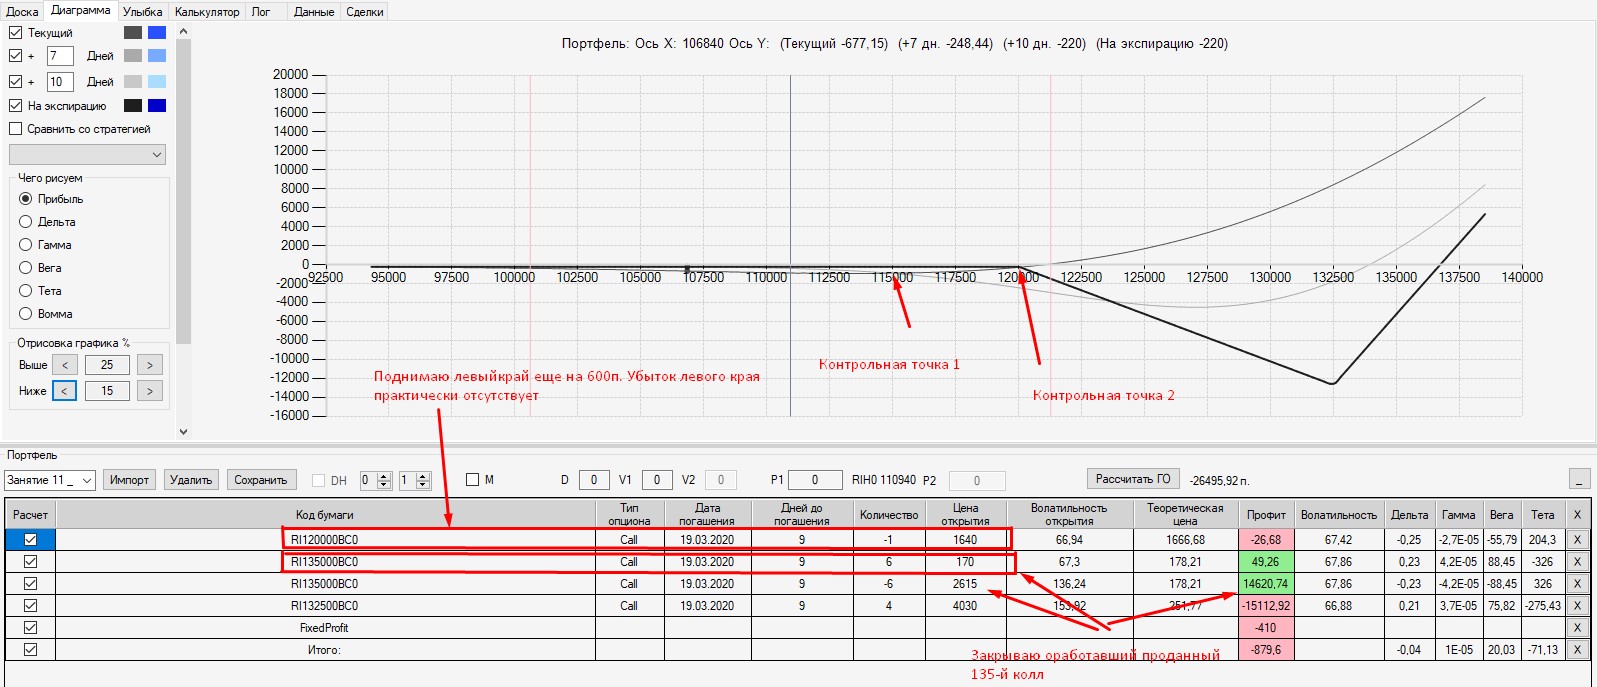Viewport: 1597px width, 687px height.
Task: Toggle the На экспирацию checkbox
Action: pyautogui.click(x=15, y=105)
